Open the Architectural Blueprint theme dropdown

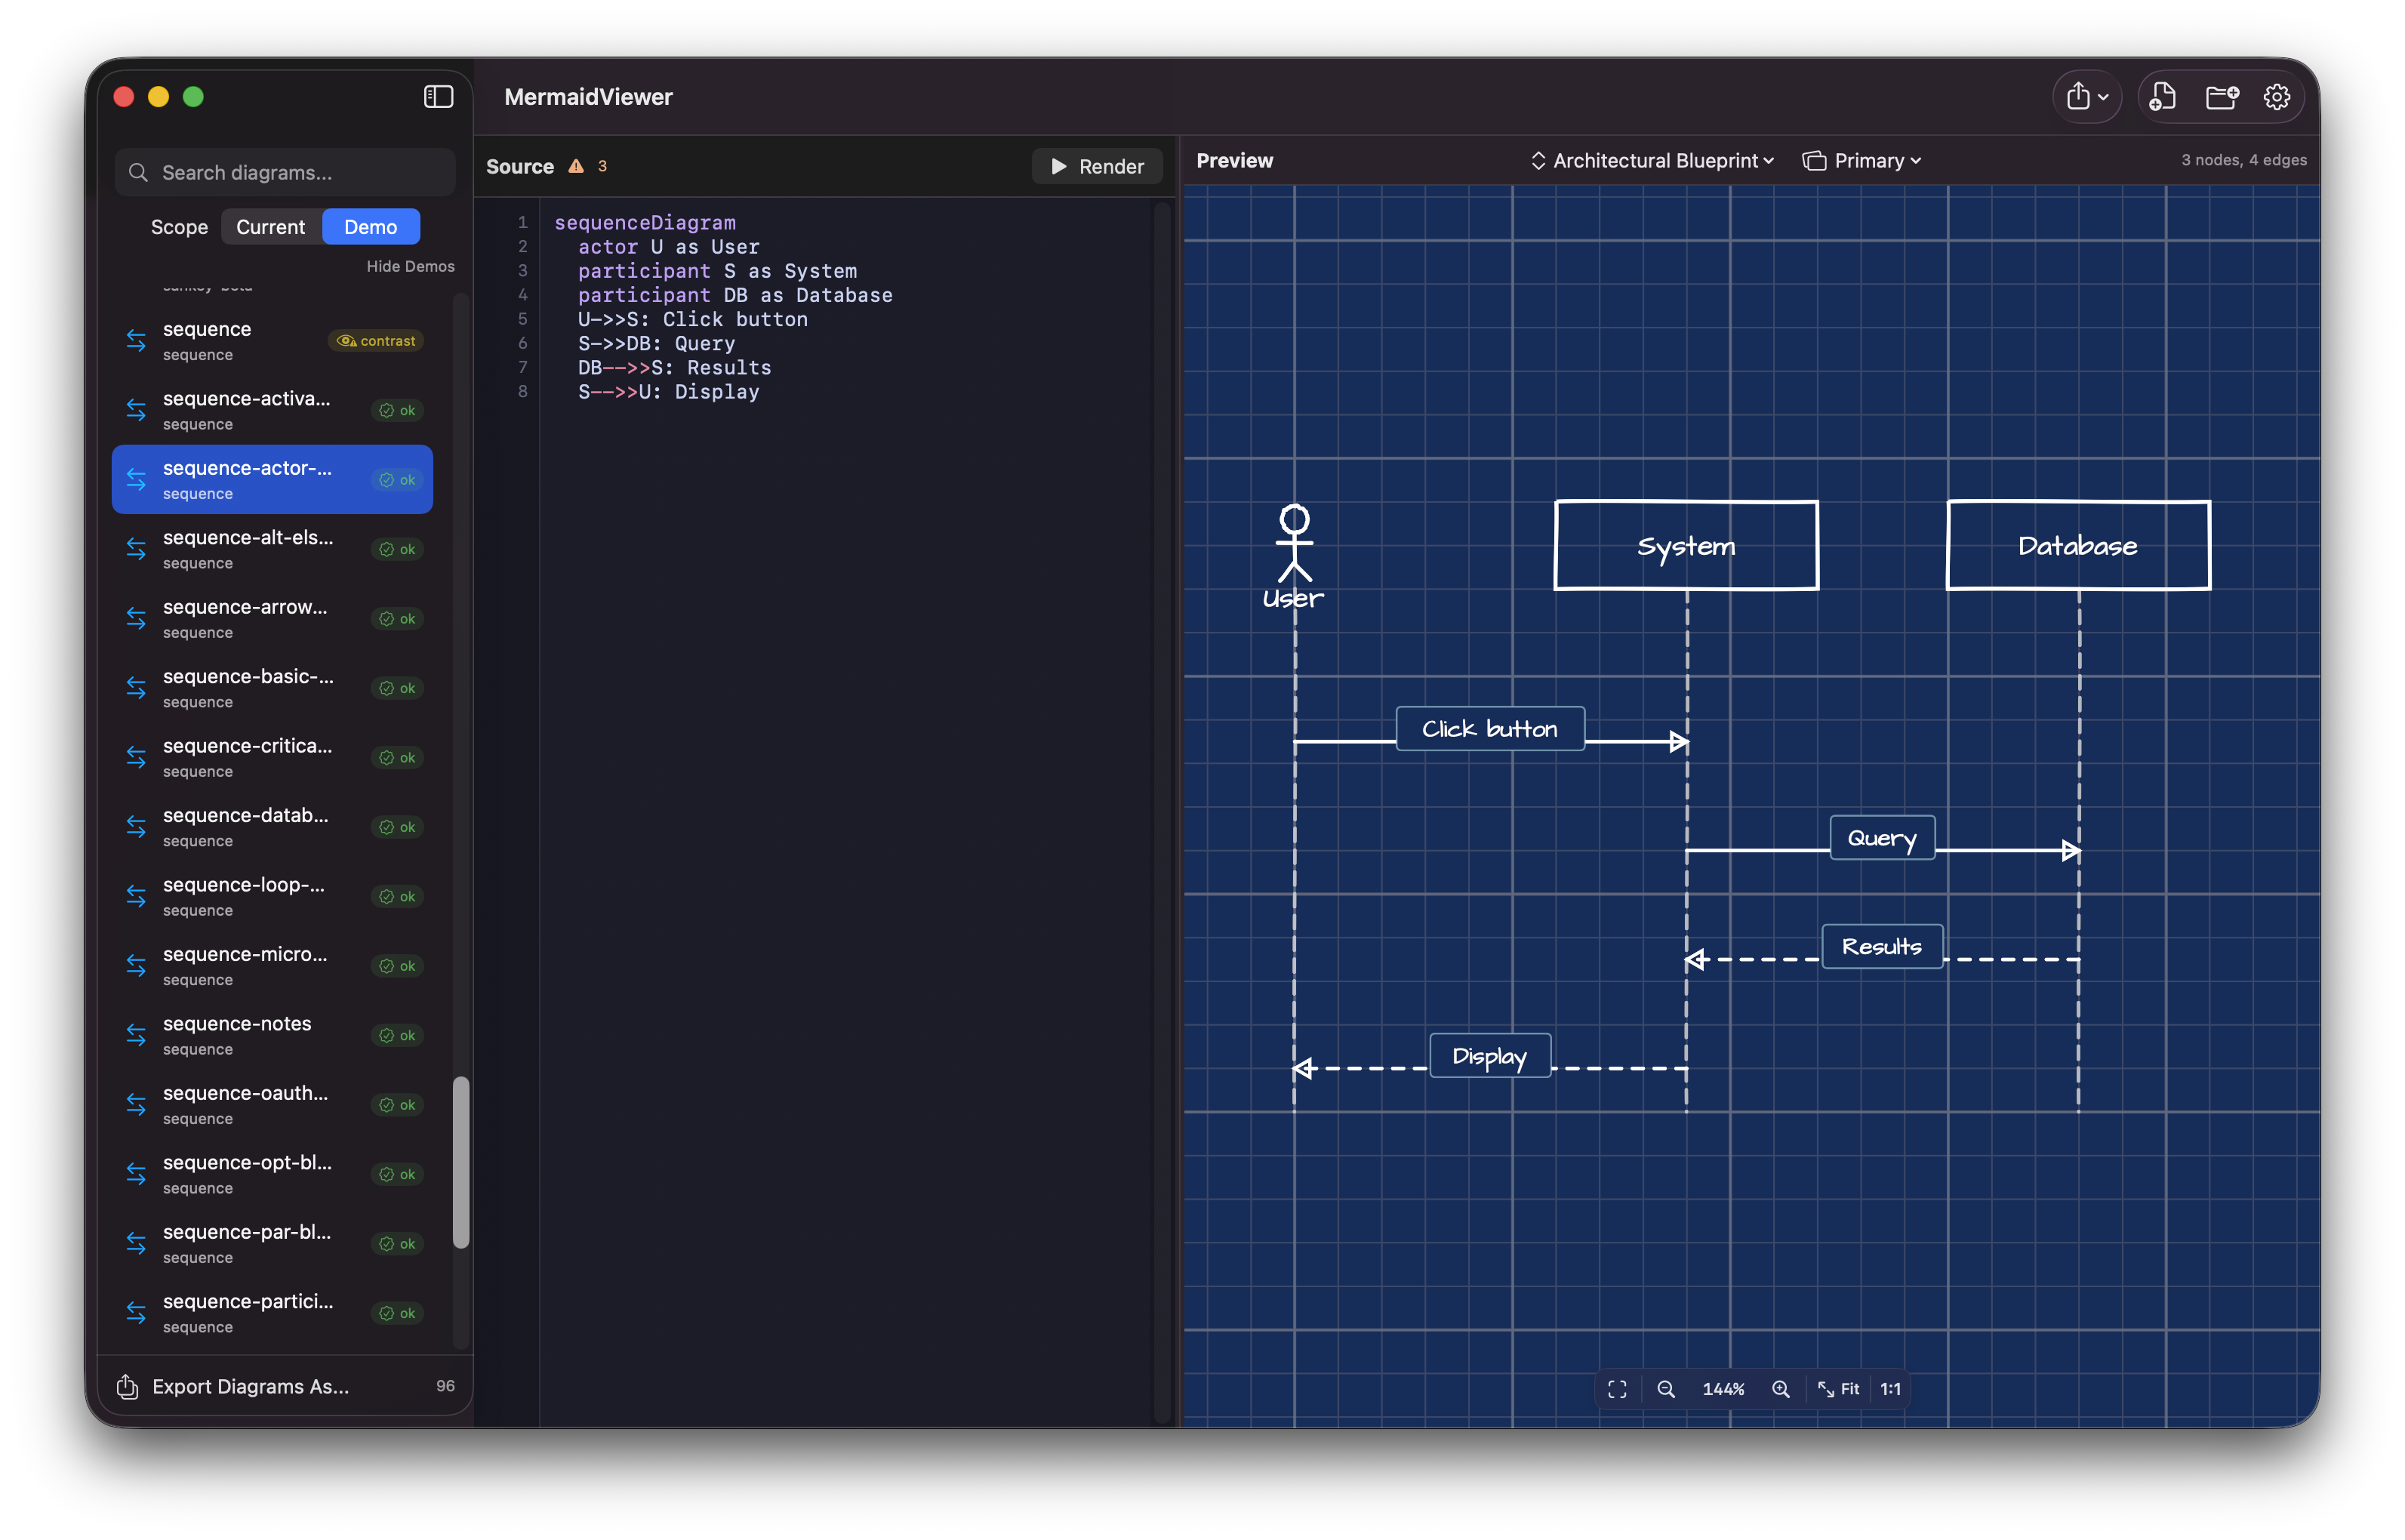(x=1653, y=161)
